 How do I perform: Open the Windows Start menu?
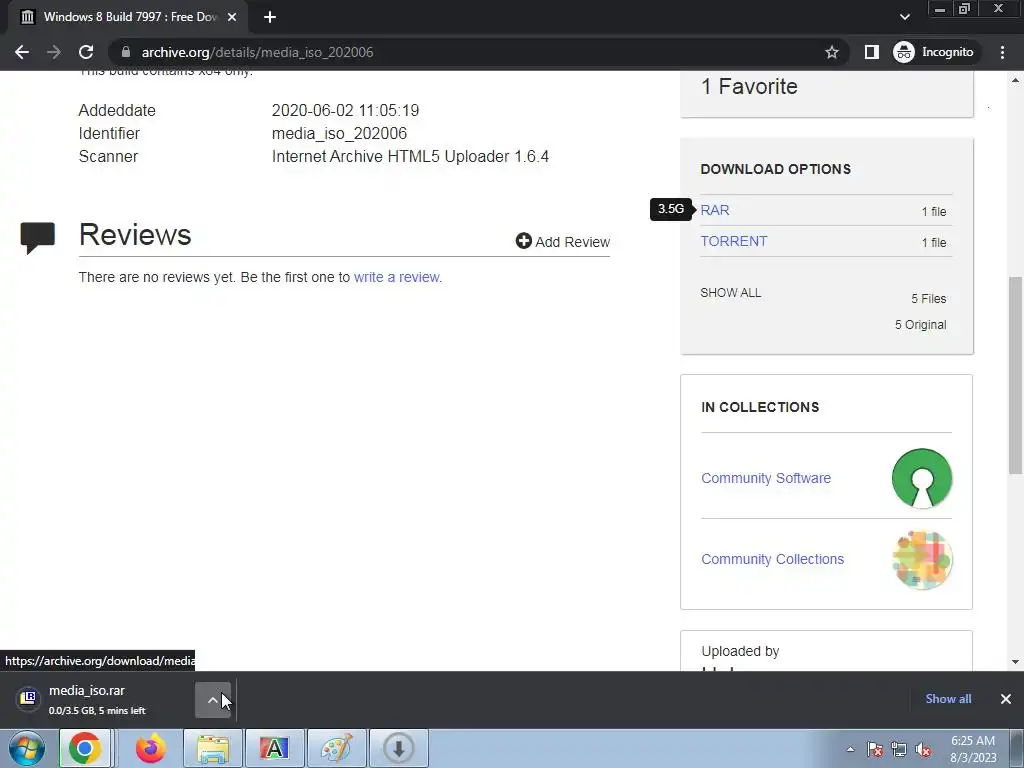(x=27, y=748)
